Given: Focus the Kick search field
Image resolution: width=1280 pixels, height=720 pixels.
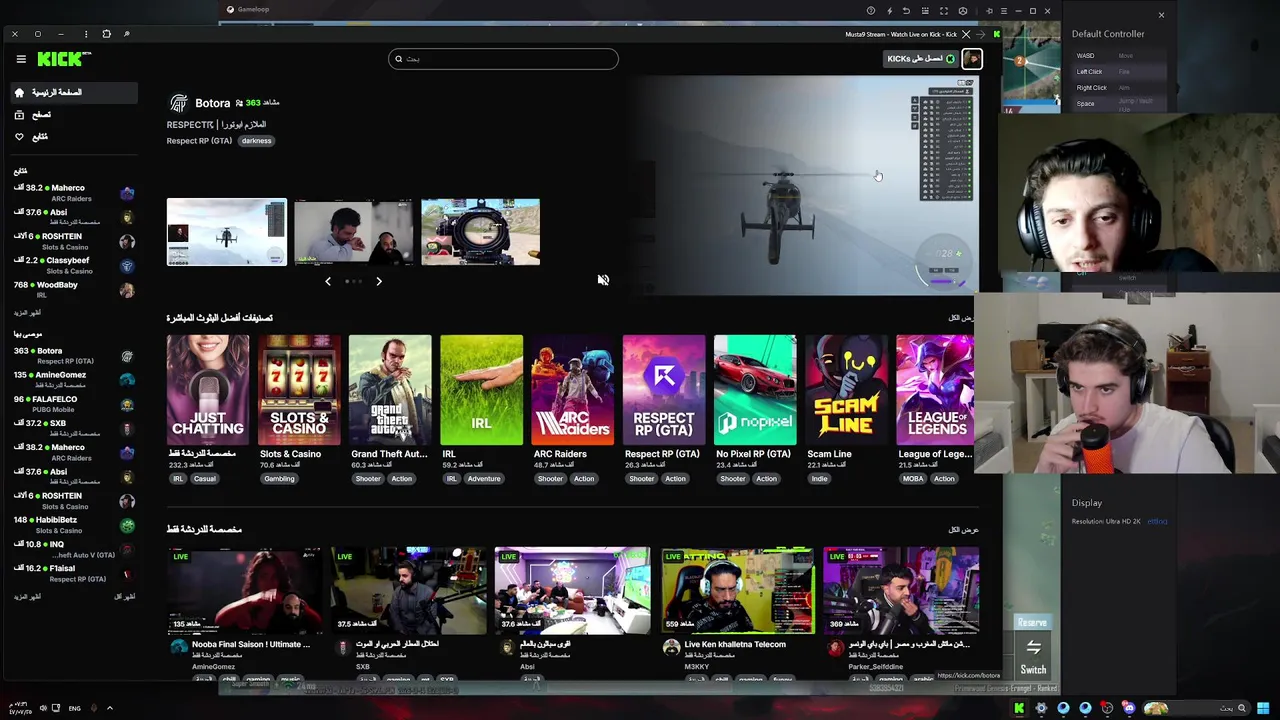Looking at the screenshot, I should pyautogui.click(x=503, y=59).
